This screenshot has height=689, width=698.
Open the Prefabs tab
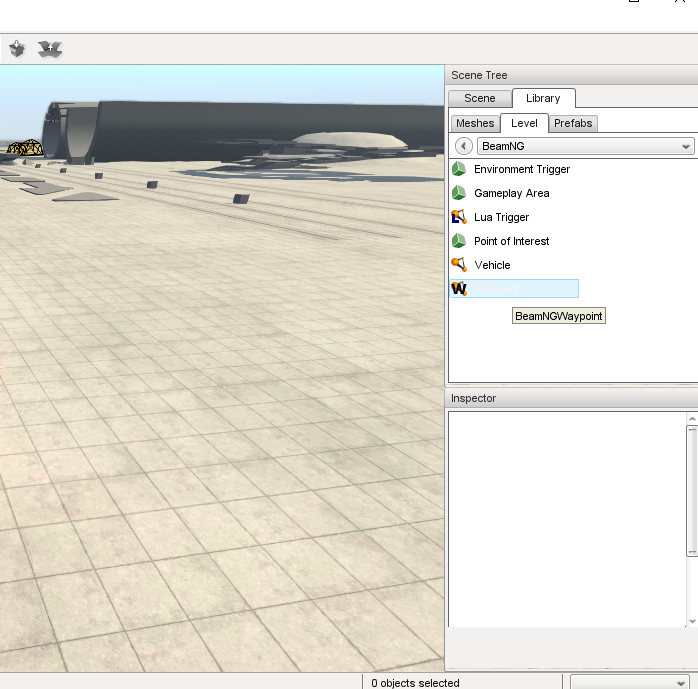pos(573,123)
